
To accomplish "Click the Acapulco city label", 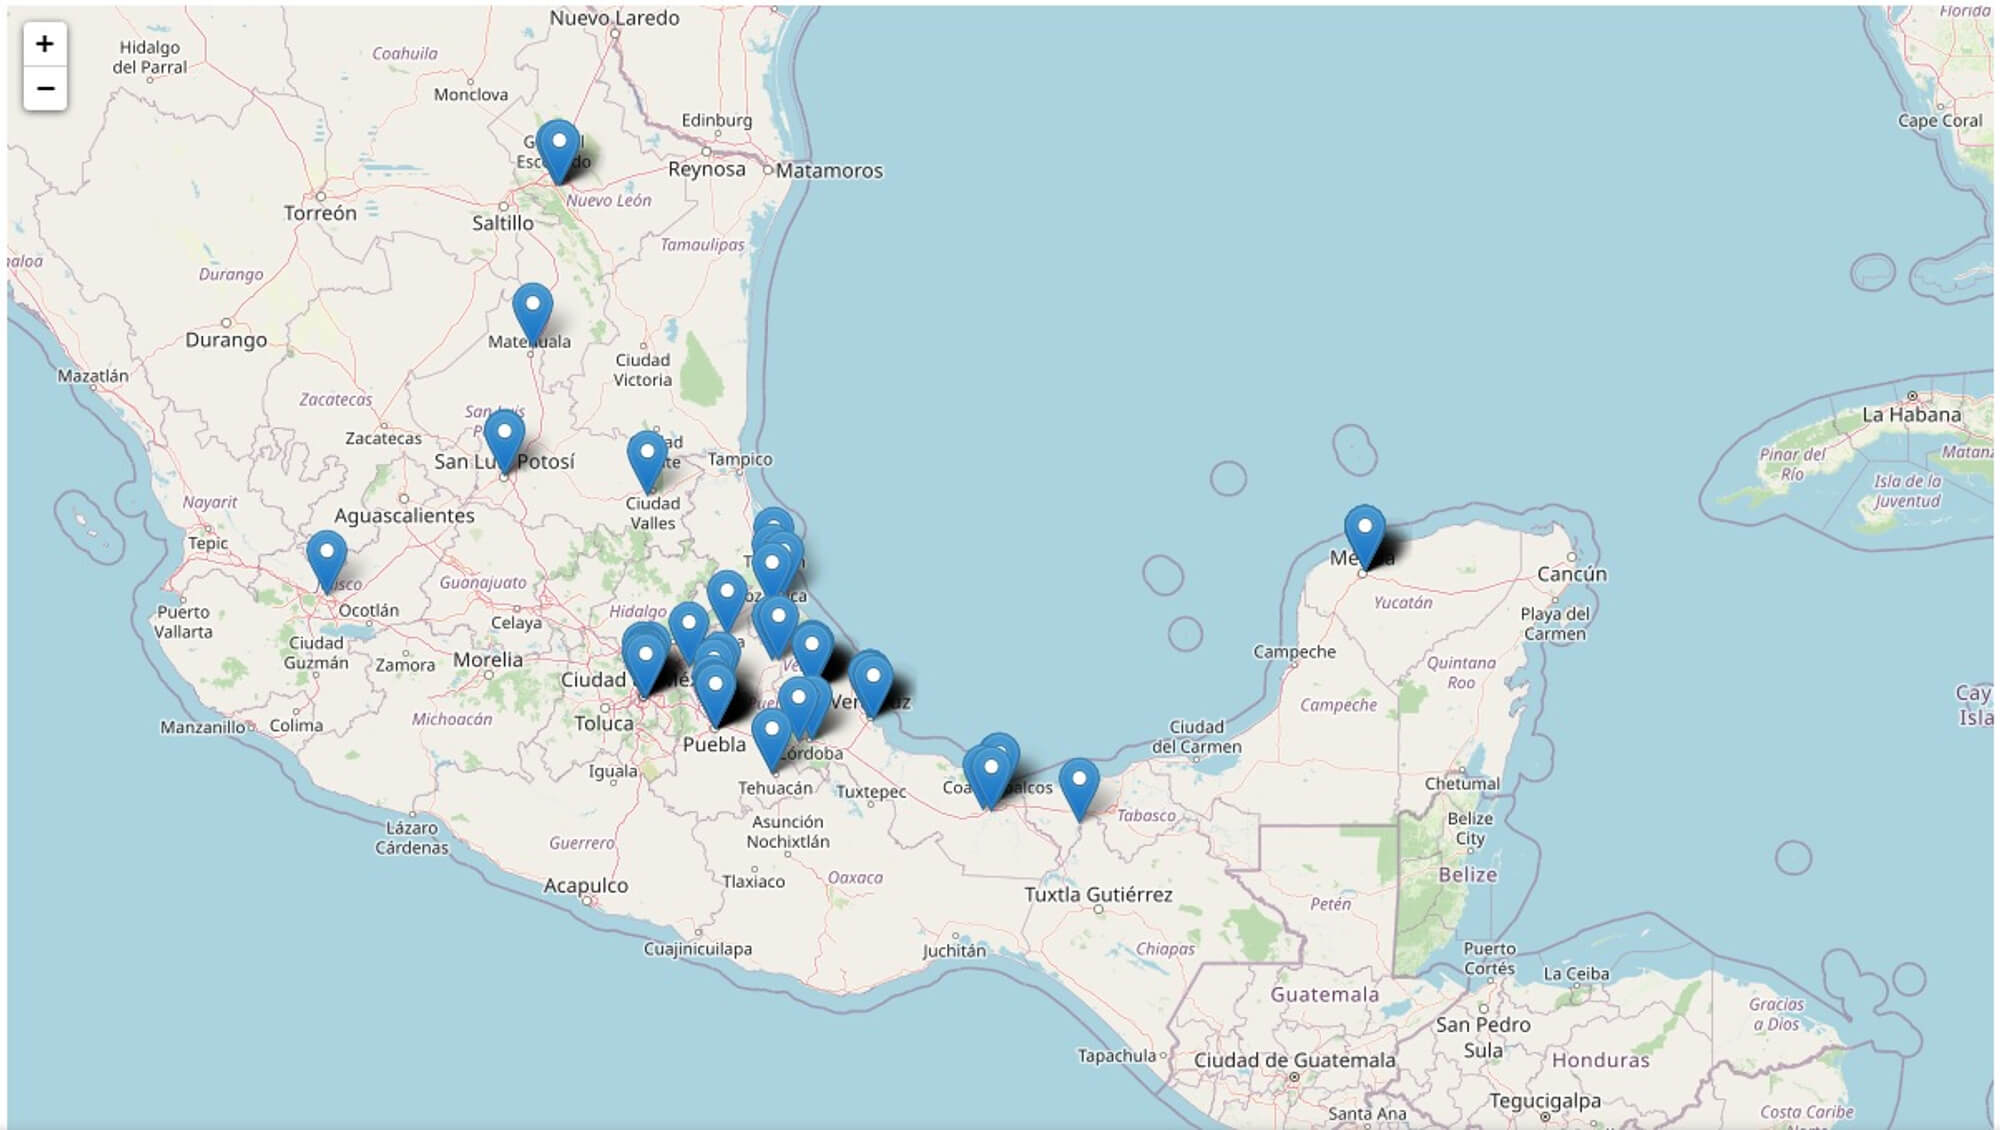I will pos(586,886).
